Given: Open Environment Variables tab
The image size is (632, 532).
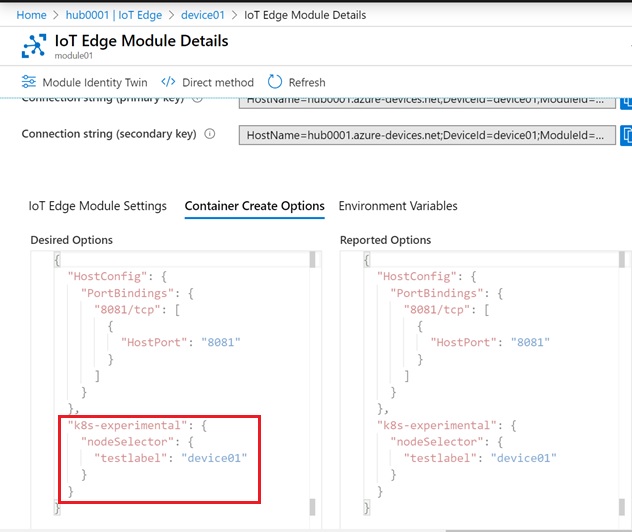Looking at the screenshot, I should (398, 206).
